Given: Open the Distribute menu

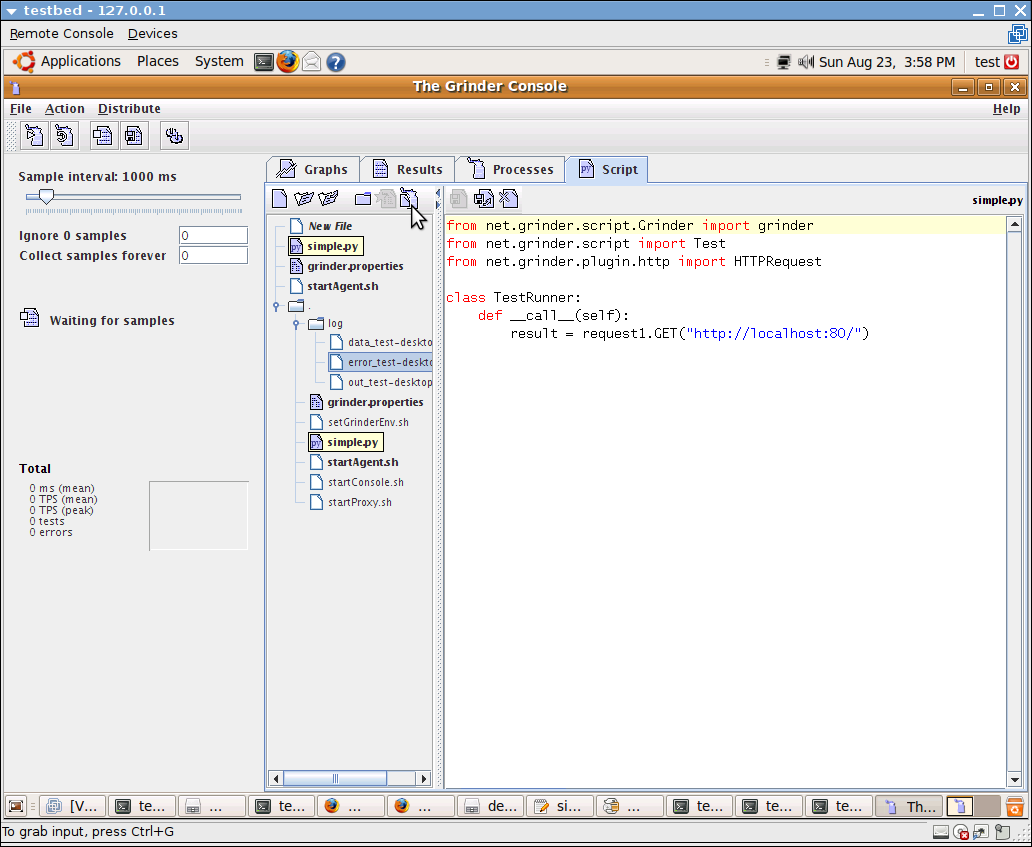Looking at the screenshot, I should [129, 109].
